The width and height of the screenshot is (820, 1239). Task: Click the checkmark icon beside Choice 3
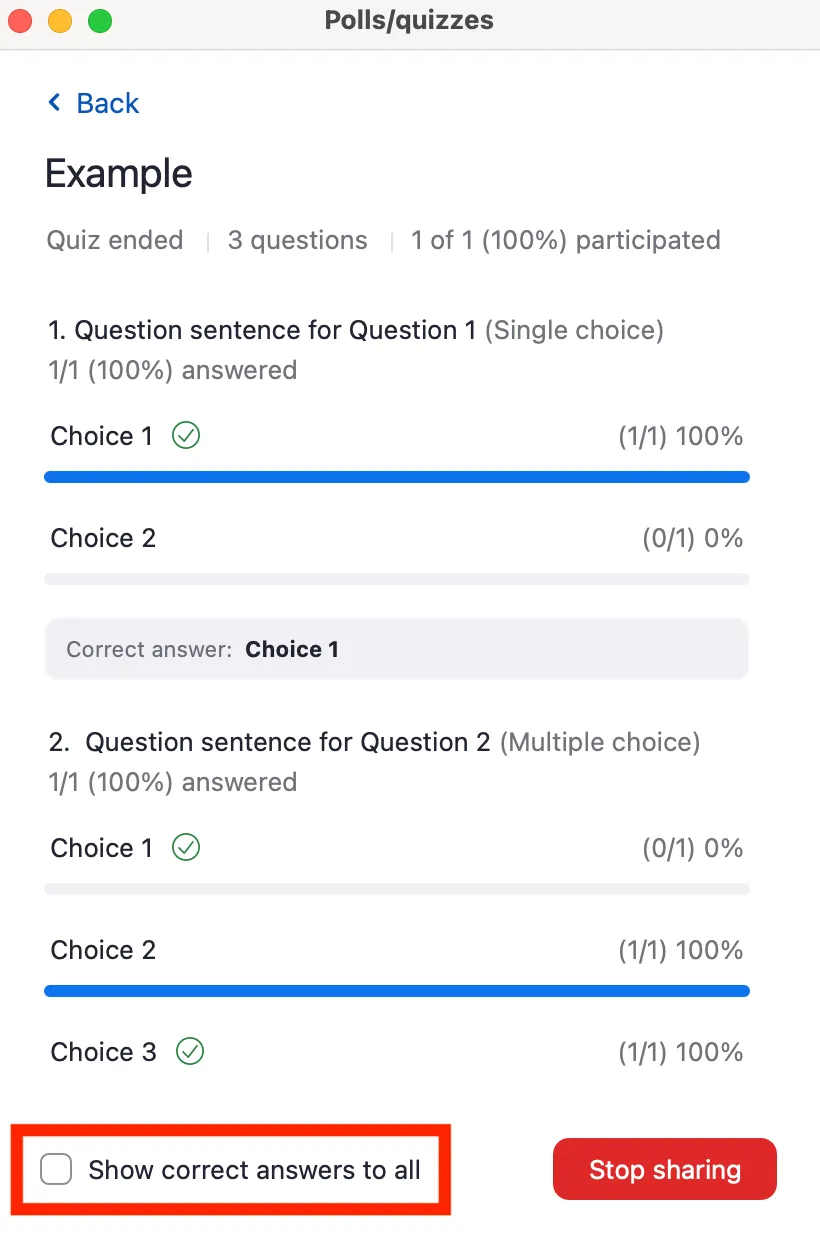click(189, 1051)
